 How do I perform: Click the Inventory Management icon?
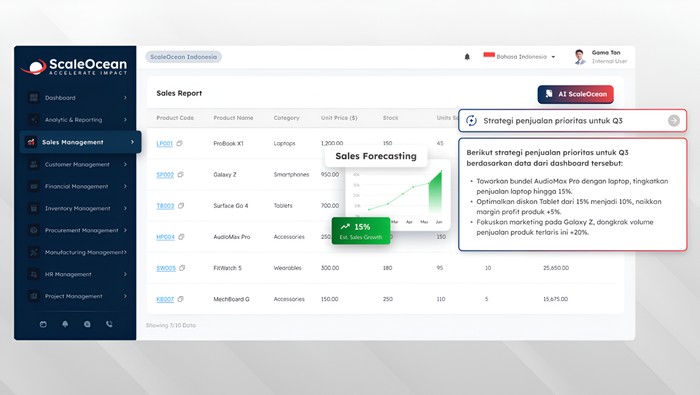click(33, 208)
